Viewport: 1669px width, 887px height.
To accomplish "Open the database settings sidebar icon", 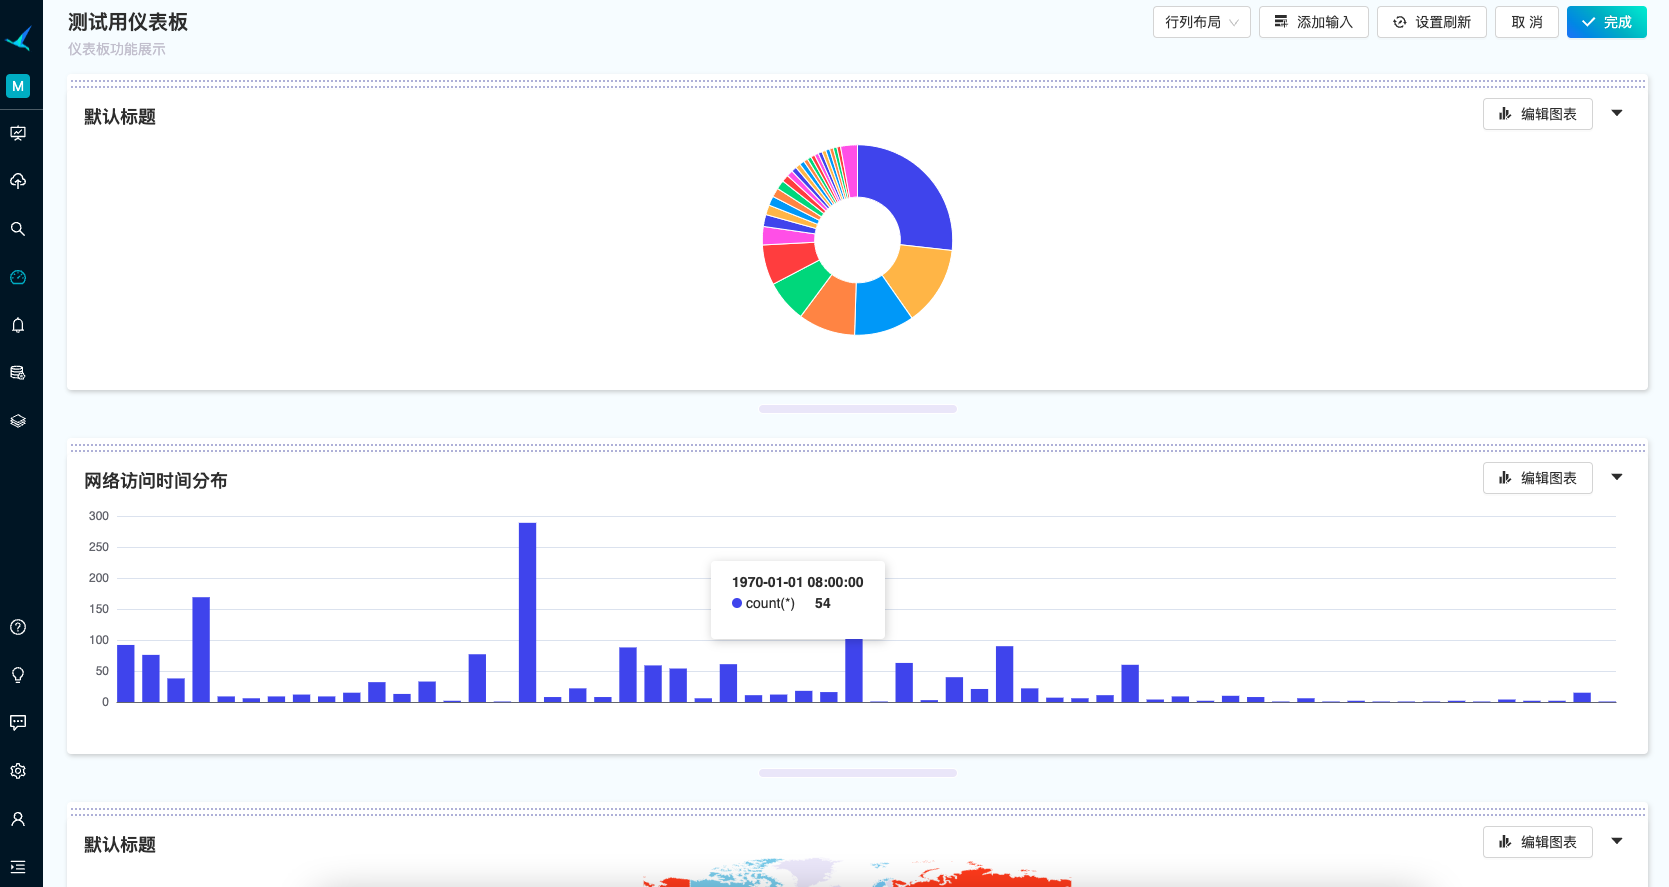I will pos(18,373).
